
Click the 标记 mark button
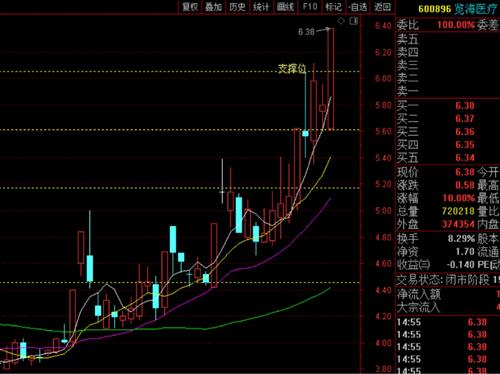point(334,7)
